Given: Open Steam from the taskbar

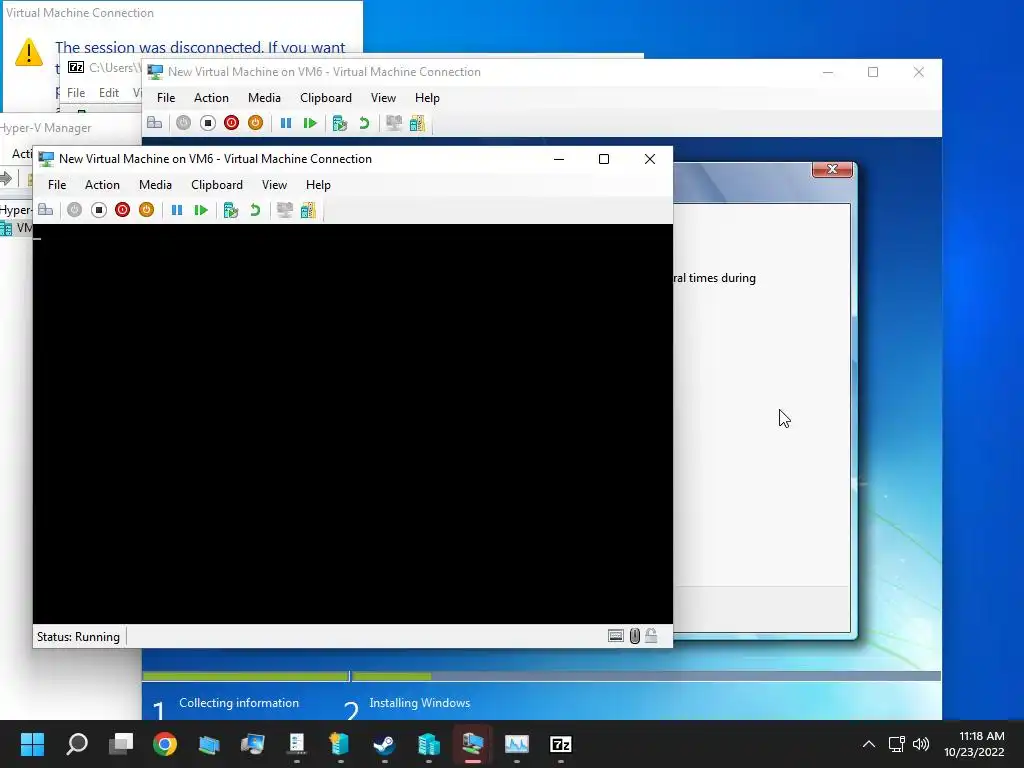Looking at the screenshot, I should tap(384, 744).
